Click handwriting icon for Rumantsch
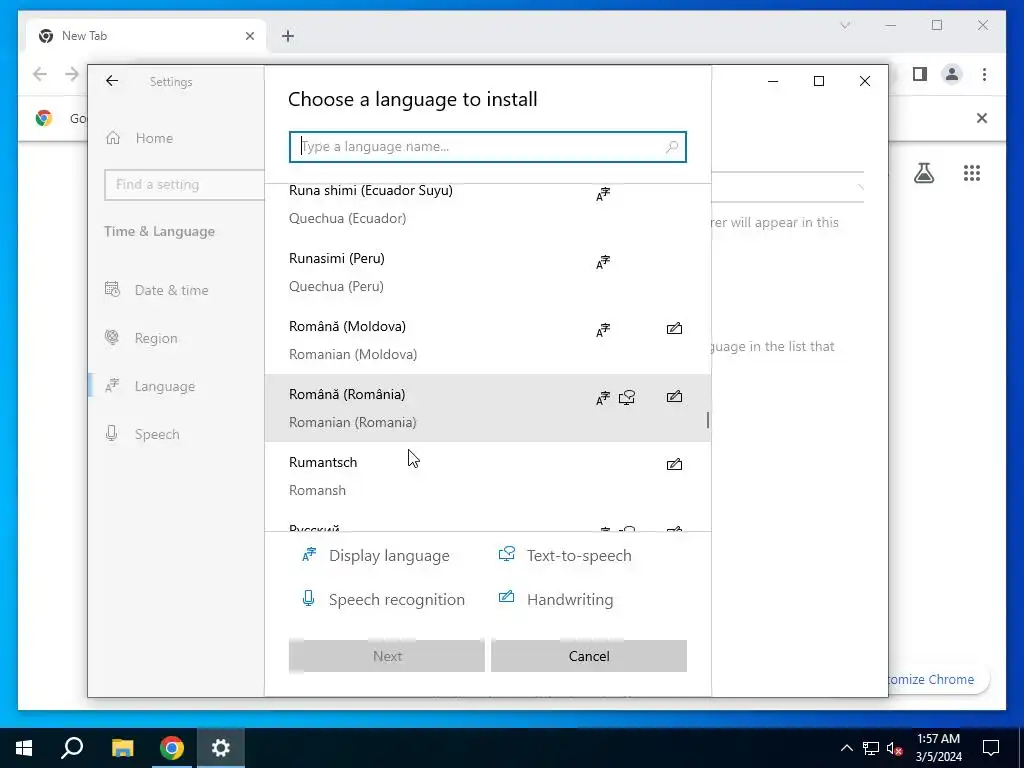The width and height of the screenshot is (1024, 768). (674, 464)
